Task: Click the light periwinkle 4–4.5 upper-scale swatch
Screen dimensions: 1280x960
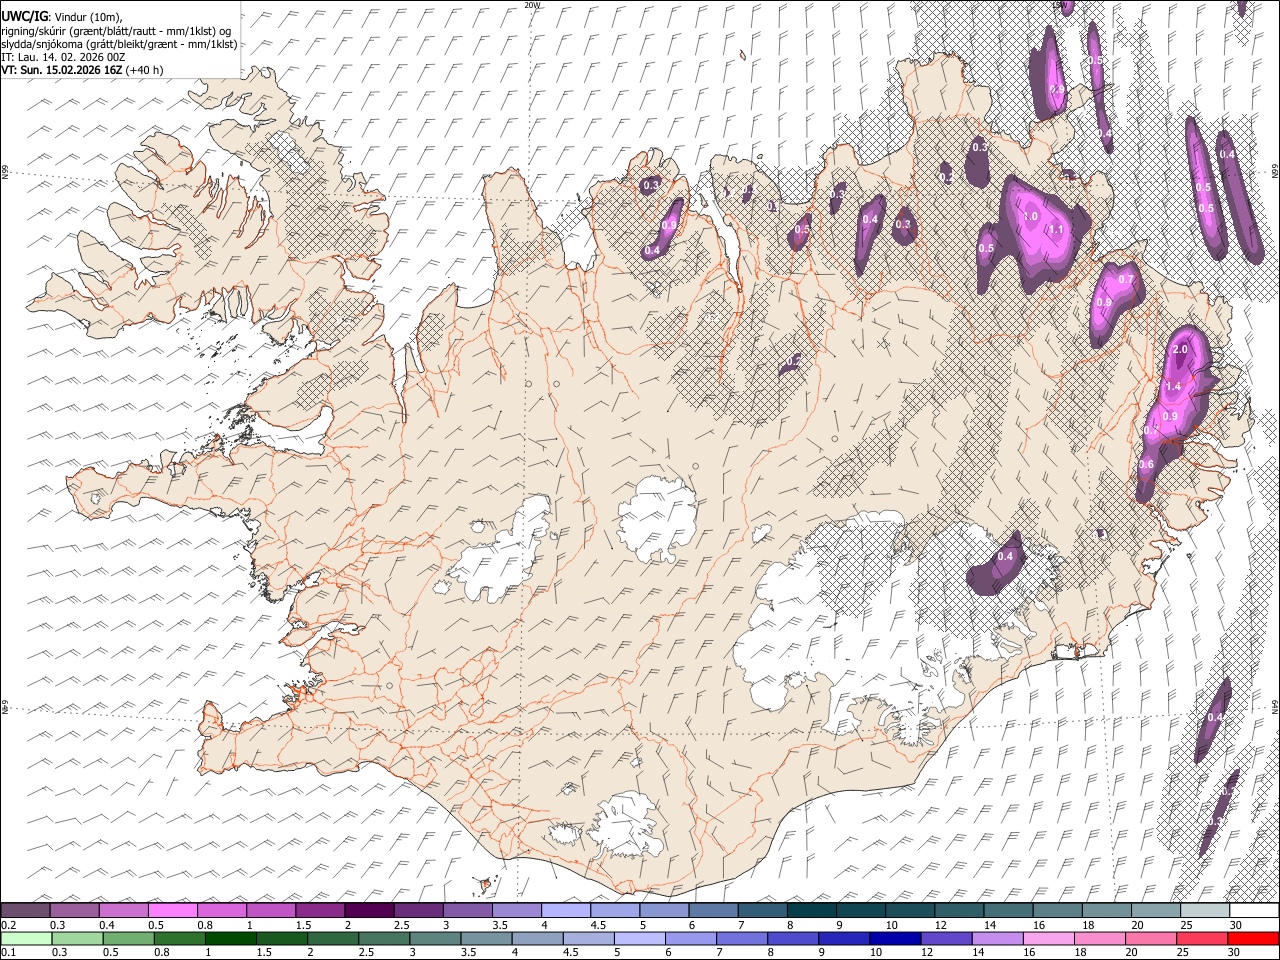Action: [x=566, y=911]
